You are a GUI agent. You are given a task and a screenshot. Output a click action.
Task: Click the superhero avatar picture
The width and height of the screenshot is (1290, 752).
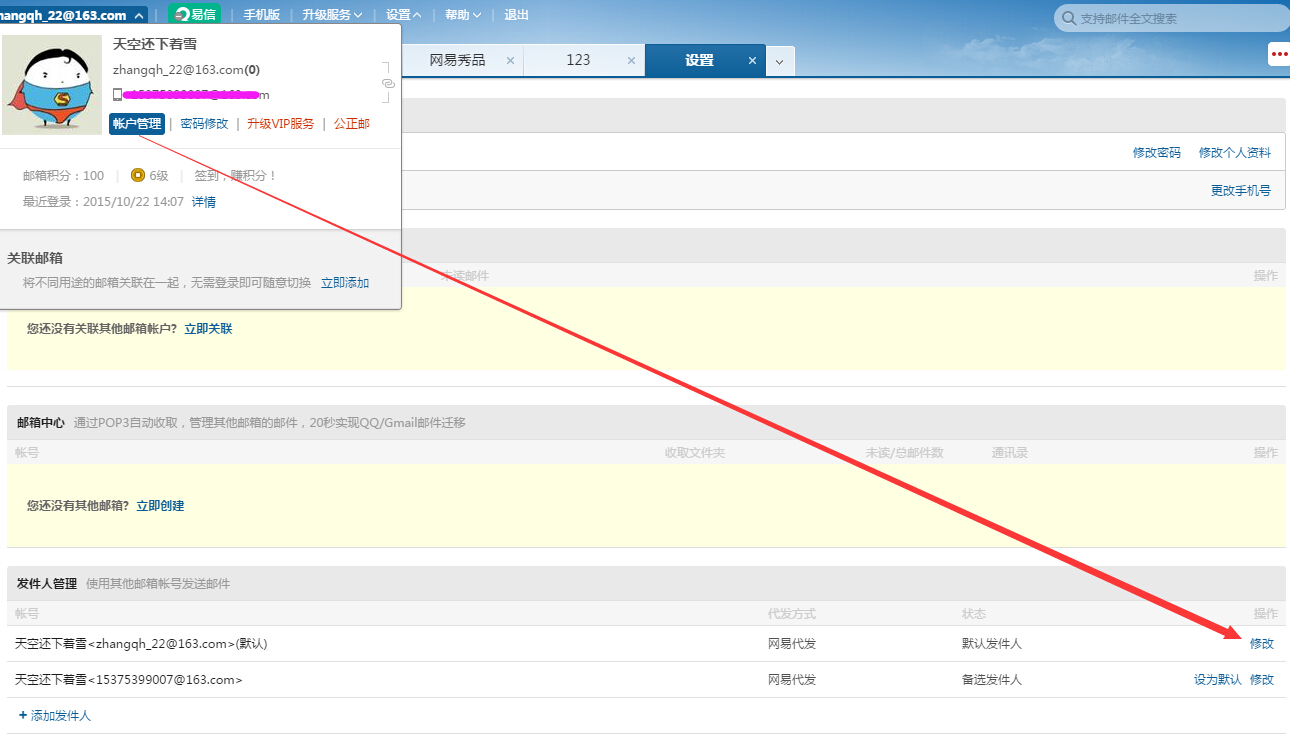coord(52,85)
